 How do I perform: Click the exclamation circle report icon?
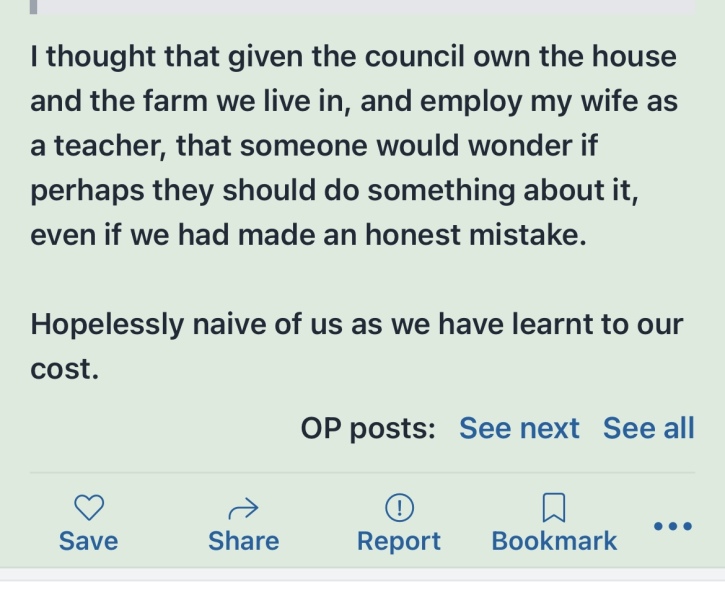(399, 508)
